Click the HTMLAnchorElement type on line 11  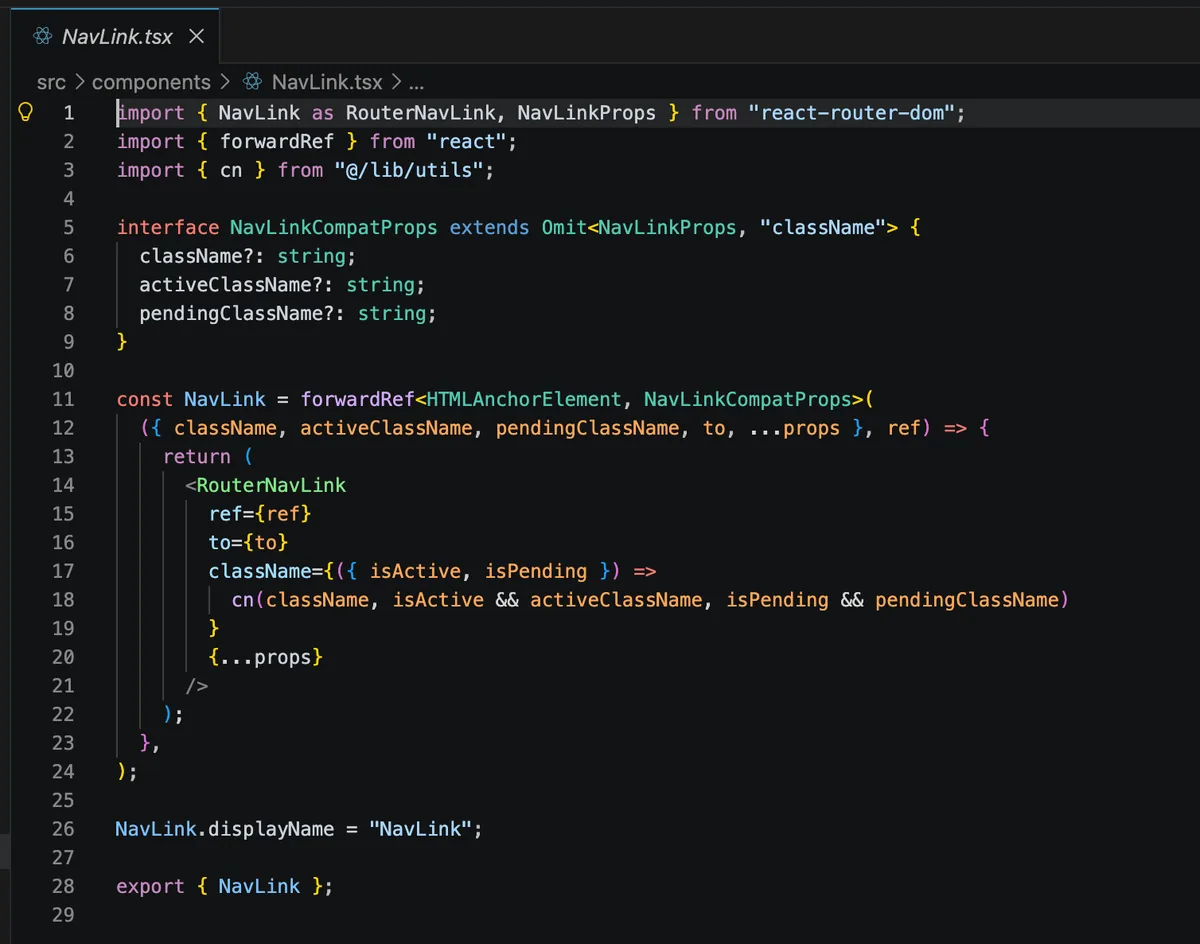tap(525, 399)
